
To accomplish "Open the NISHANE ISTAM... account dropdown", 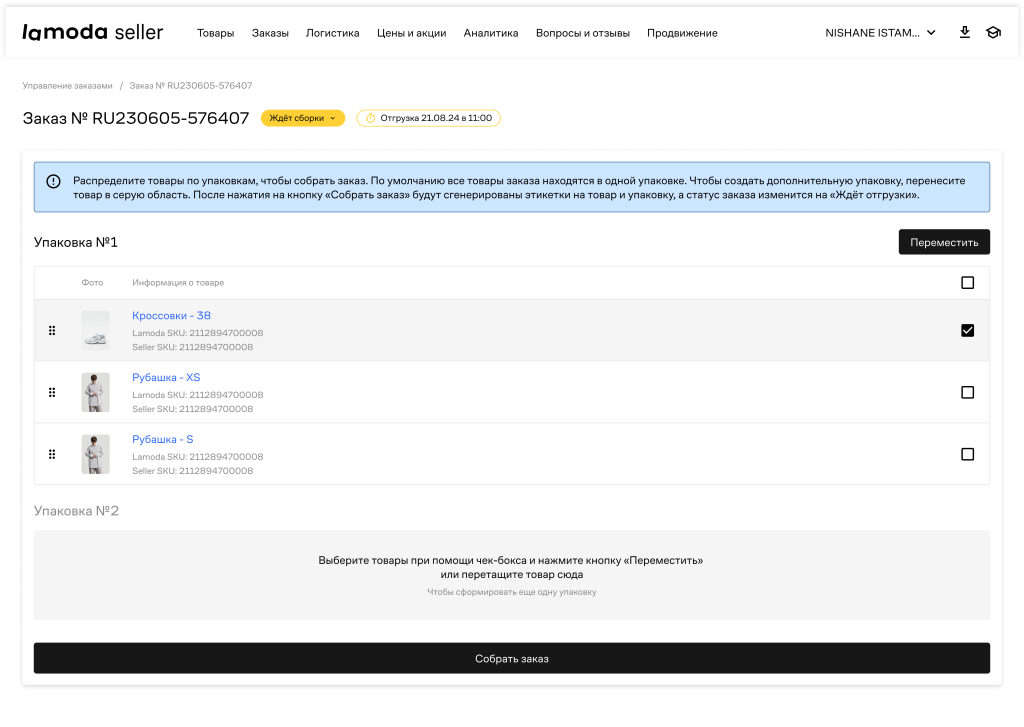I will click(x=880, y=33).
